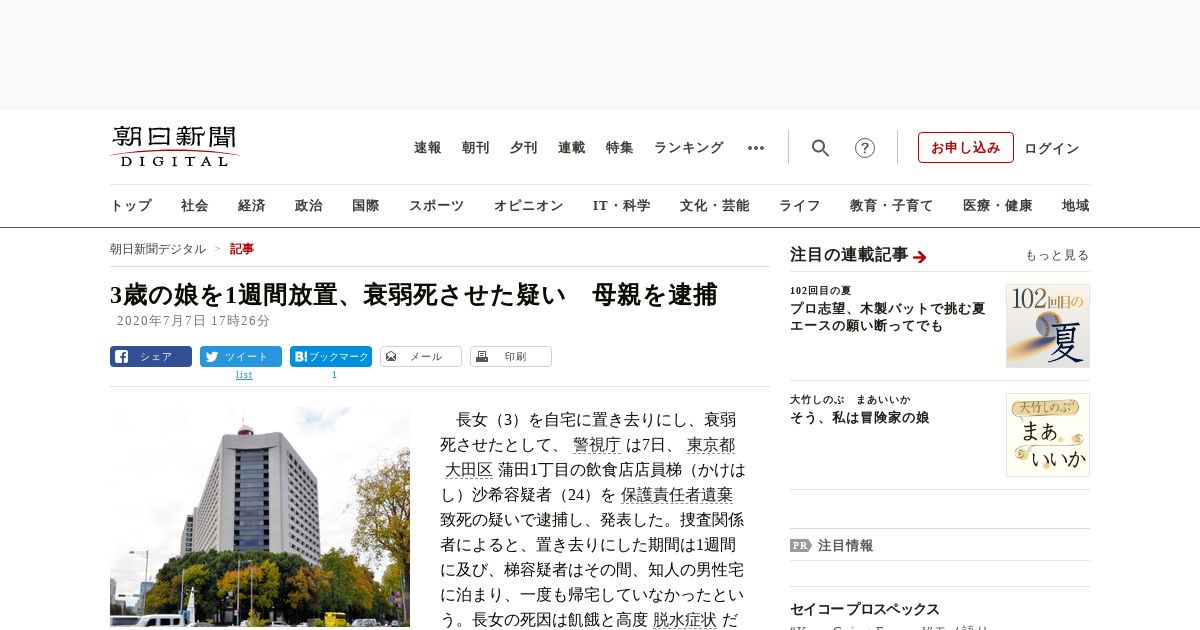
Task: Open the 連載 header menu
Action: click(x=572, y=148)
